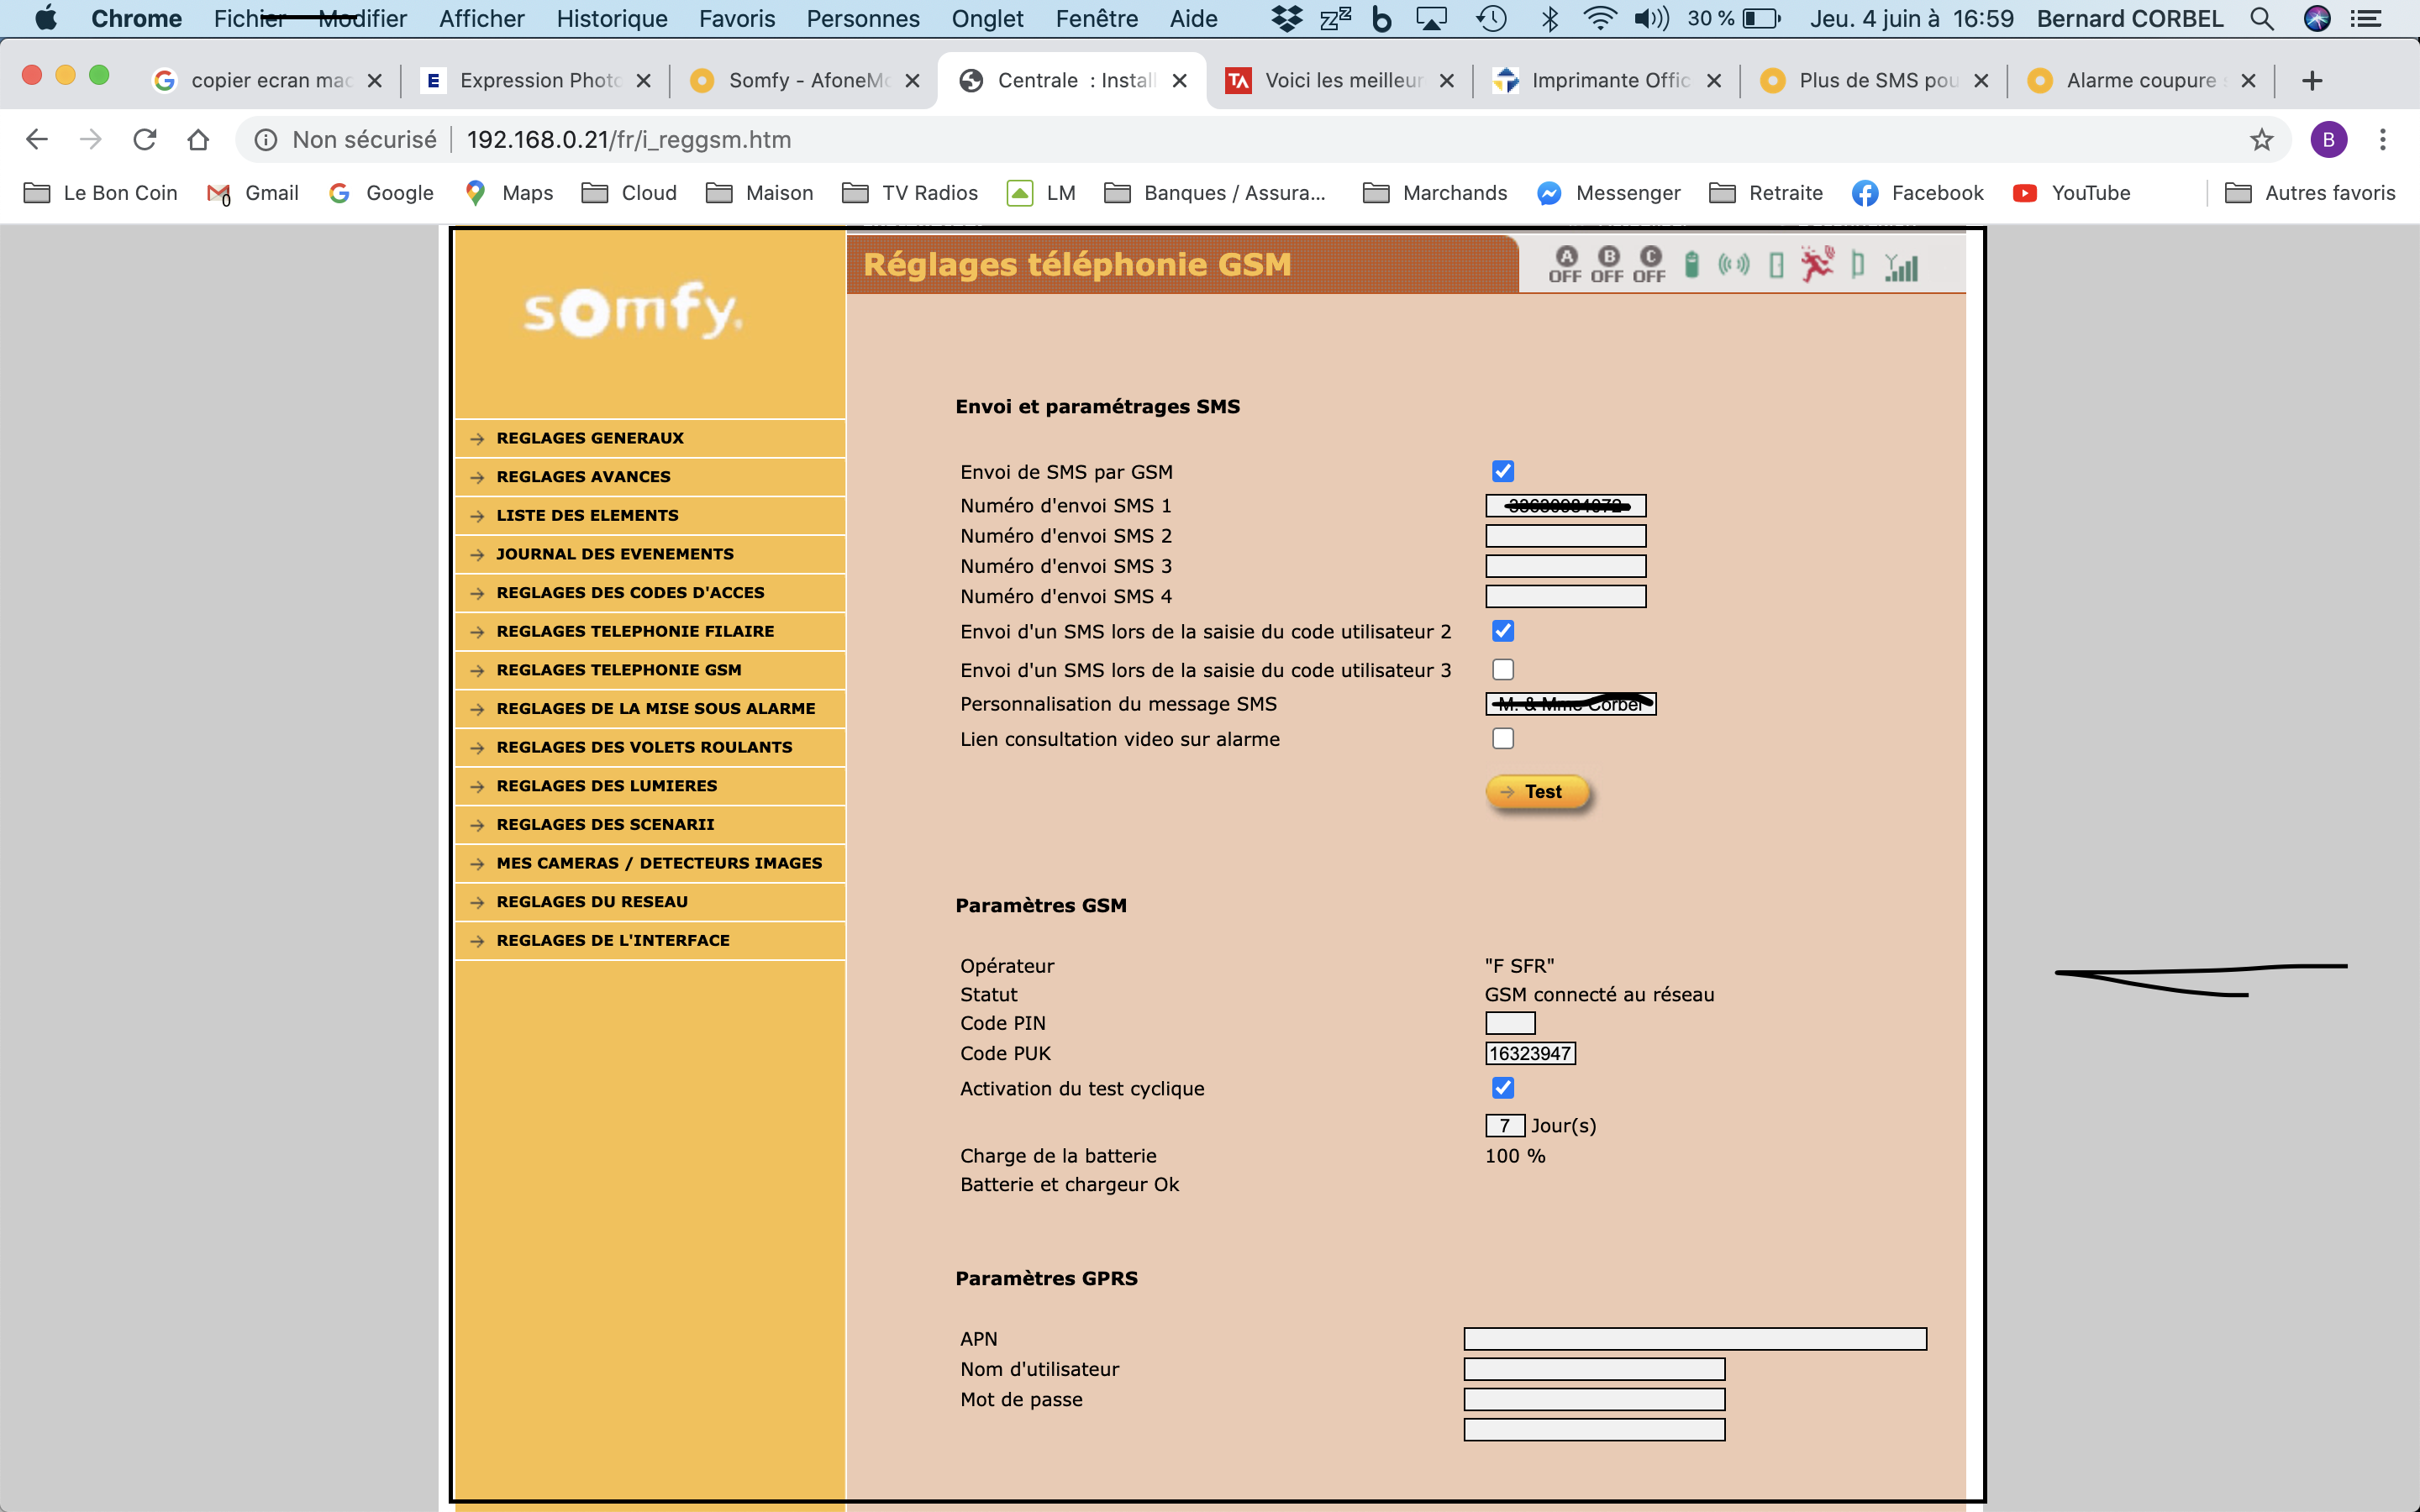Click the GSM signal strength bars icon
2420x1512 pixels.
pyautogui.click(x=1901, y=267)
